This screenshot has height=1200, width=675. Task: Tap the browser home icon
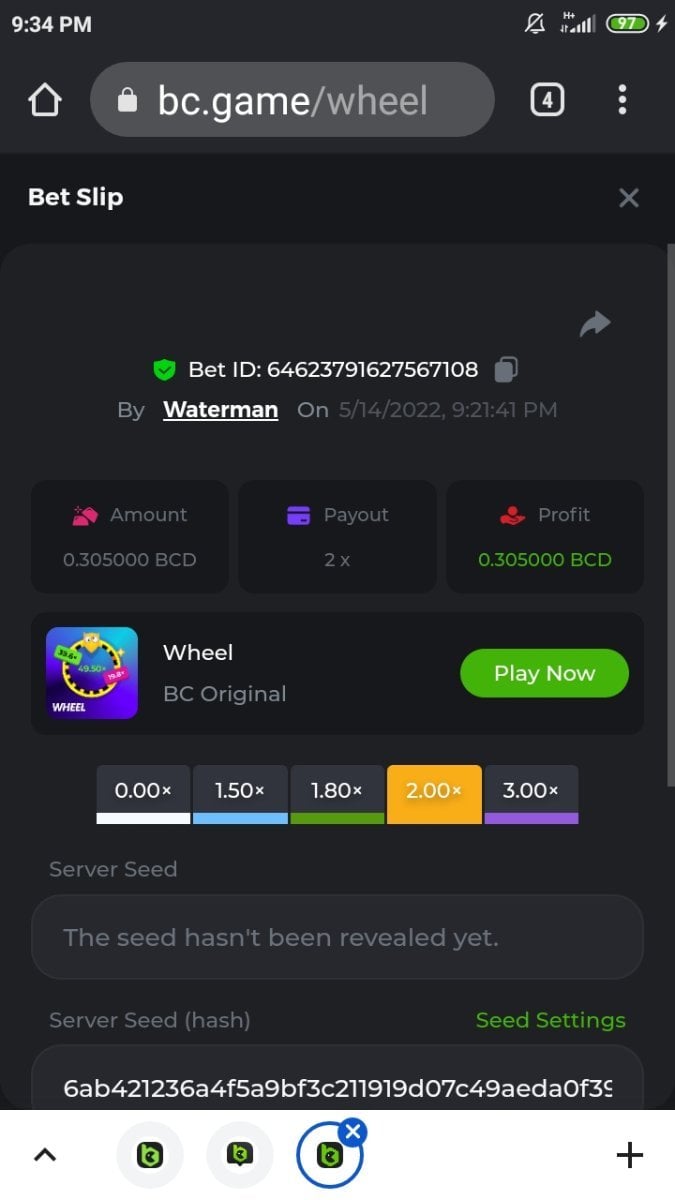click(45, 100)
